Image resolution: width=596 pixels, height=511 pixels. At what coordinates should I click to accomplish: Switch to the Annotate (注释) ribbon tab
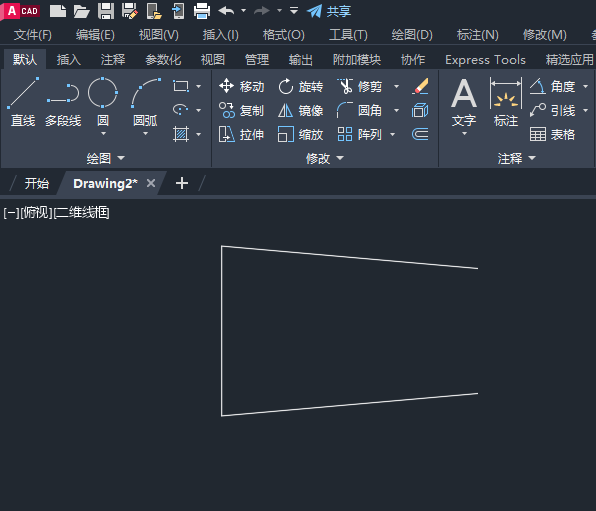click(x=113, y=60)
